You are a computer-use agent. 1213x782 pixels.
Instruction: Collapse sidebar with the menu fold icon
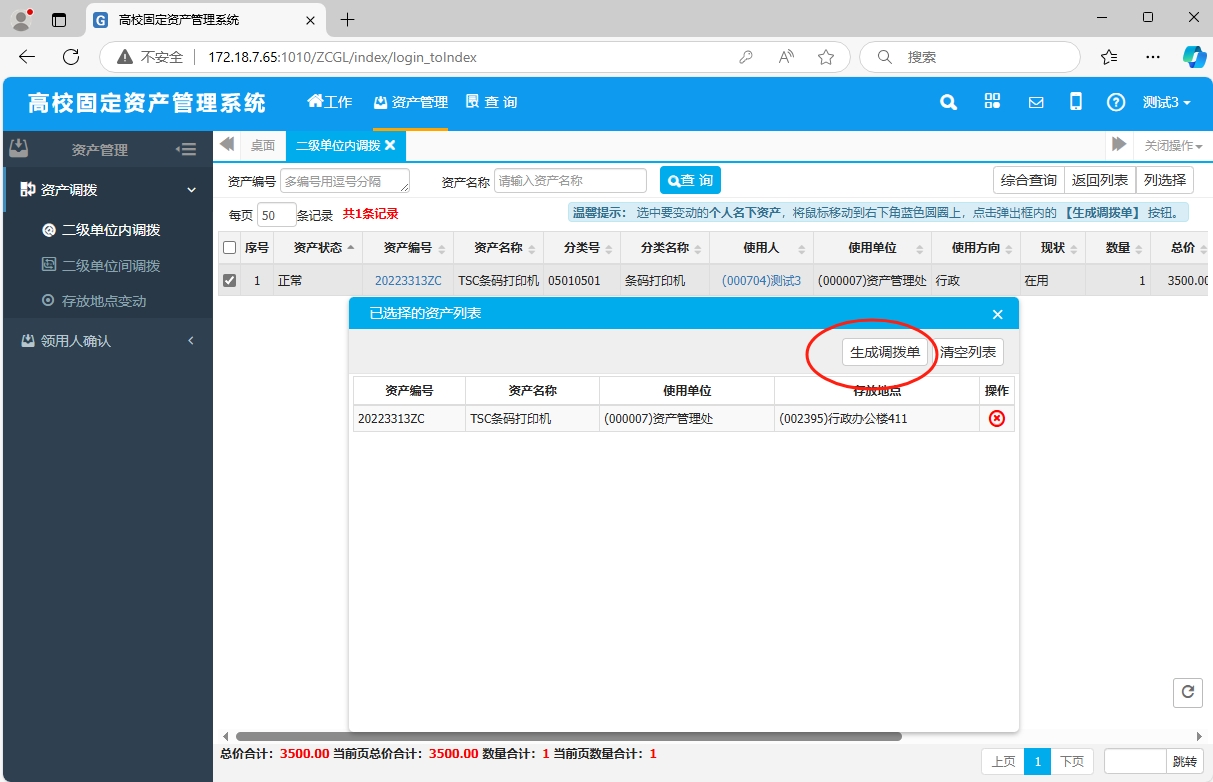(x=186, y=149)
